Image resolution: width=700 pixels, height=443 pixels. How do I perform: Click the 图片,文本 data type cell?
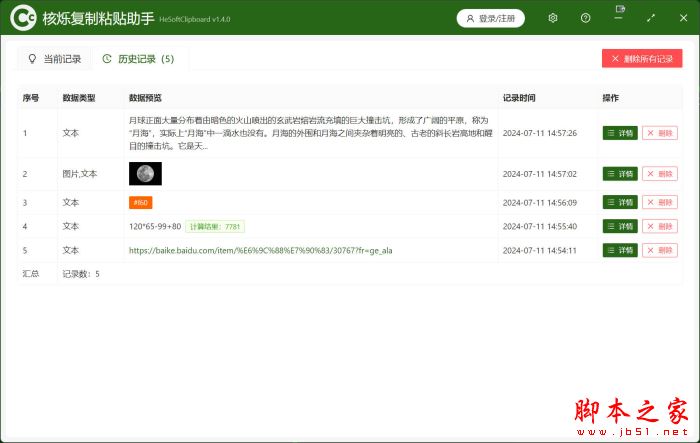pos(79,174)
